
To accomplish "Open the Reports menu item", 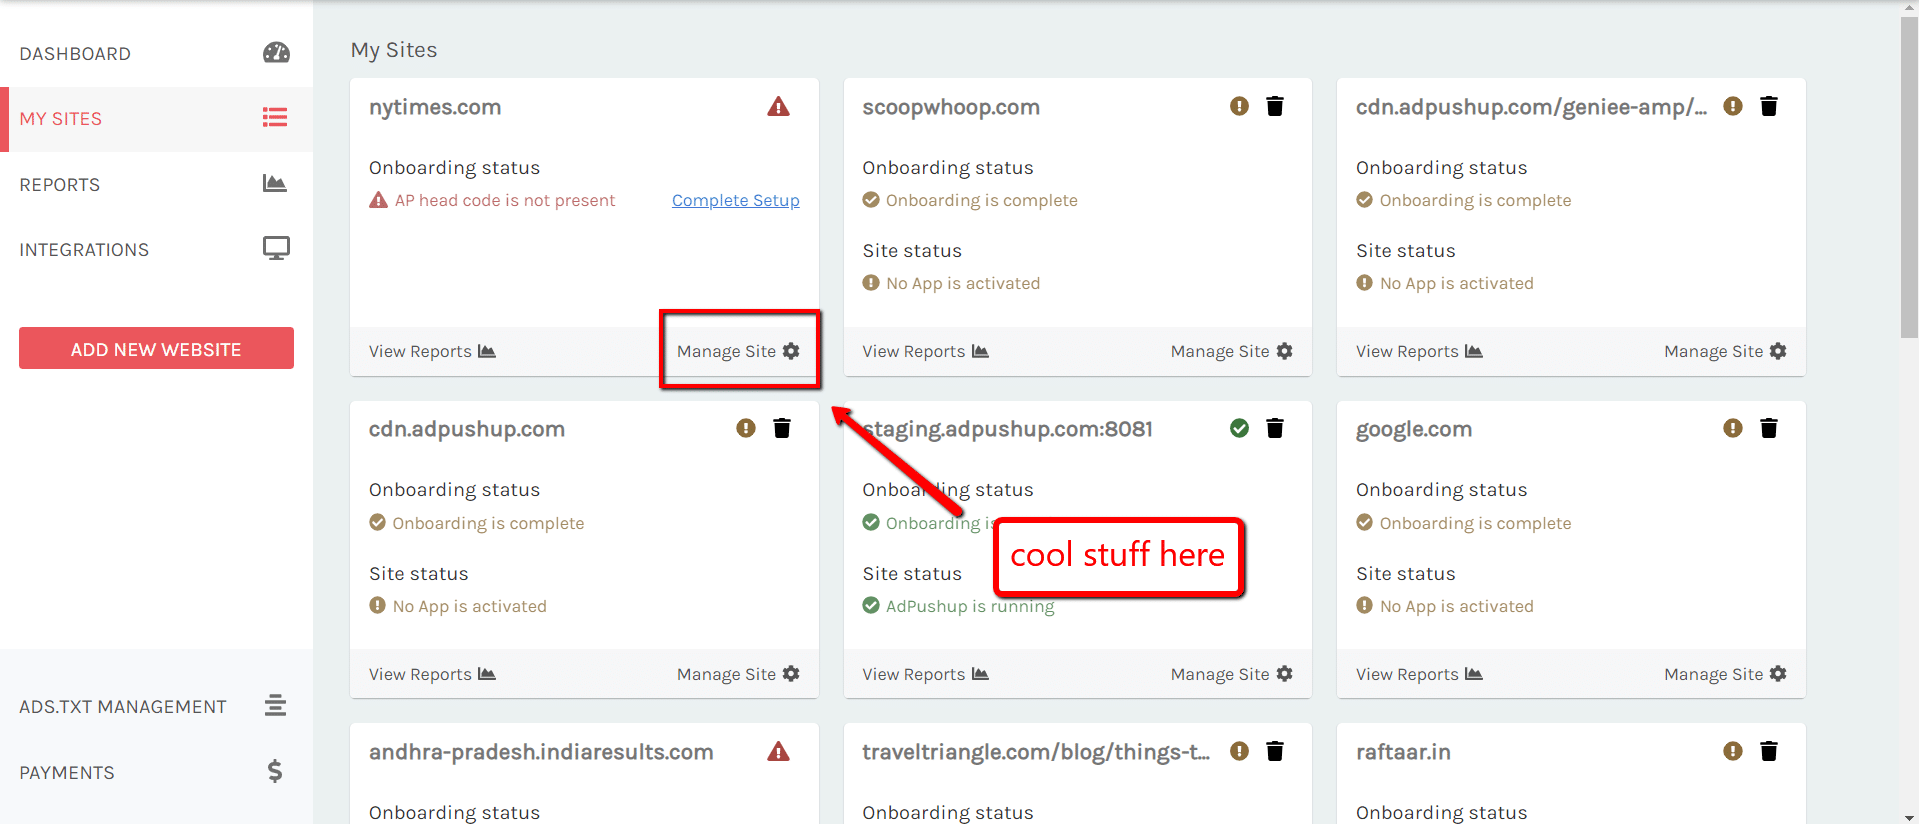I will [156, 184].
